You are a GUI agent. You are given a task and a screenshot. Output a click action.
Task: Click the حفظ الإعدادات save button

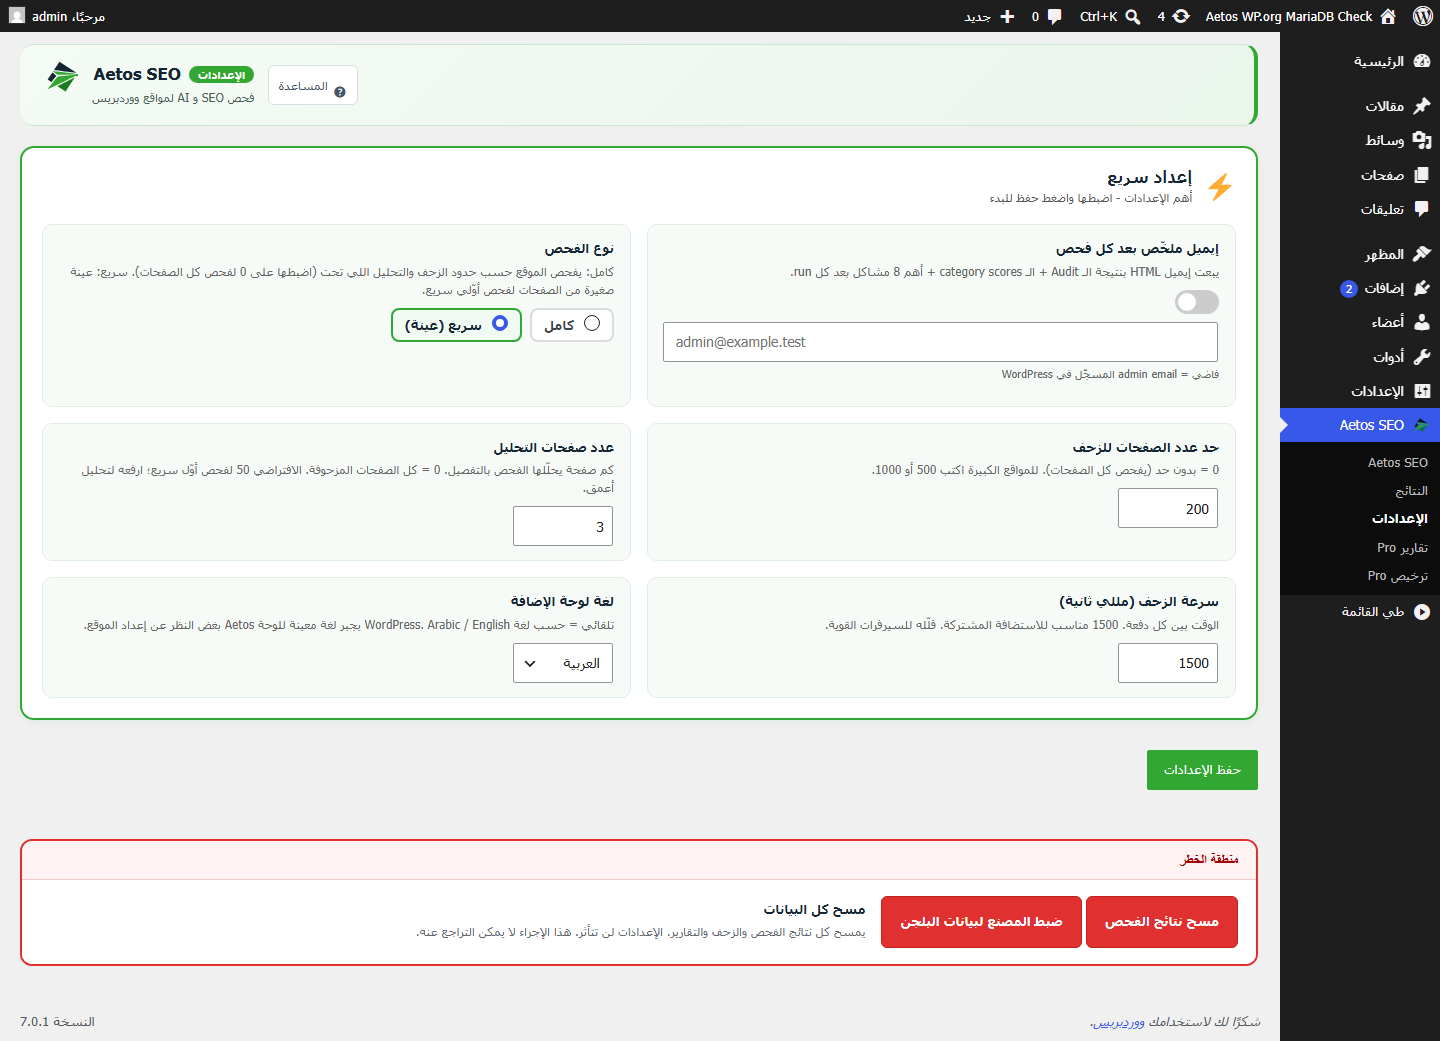tap(1202, 770)
